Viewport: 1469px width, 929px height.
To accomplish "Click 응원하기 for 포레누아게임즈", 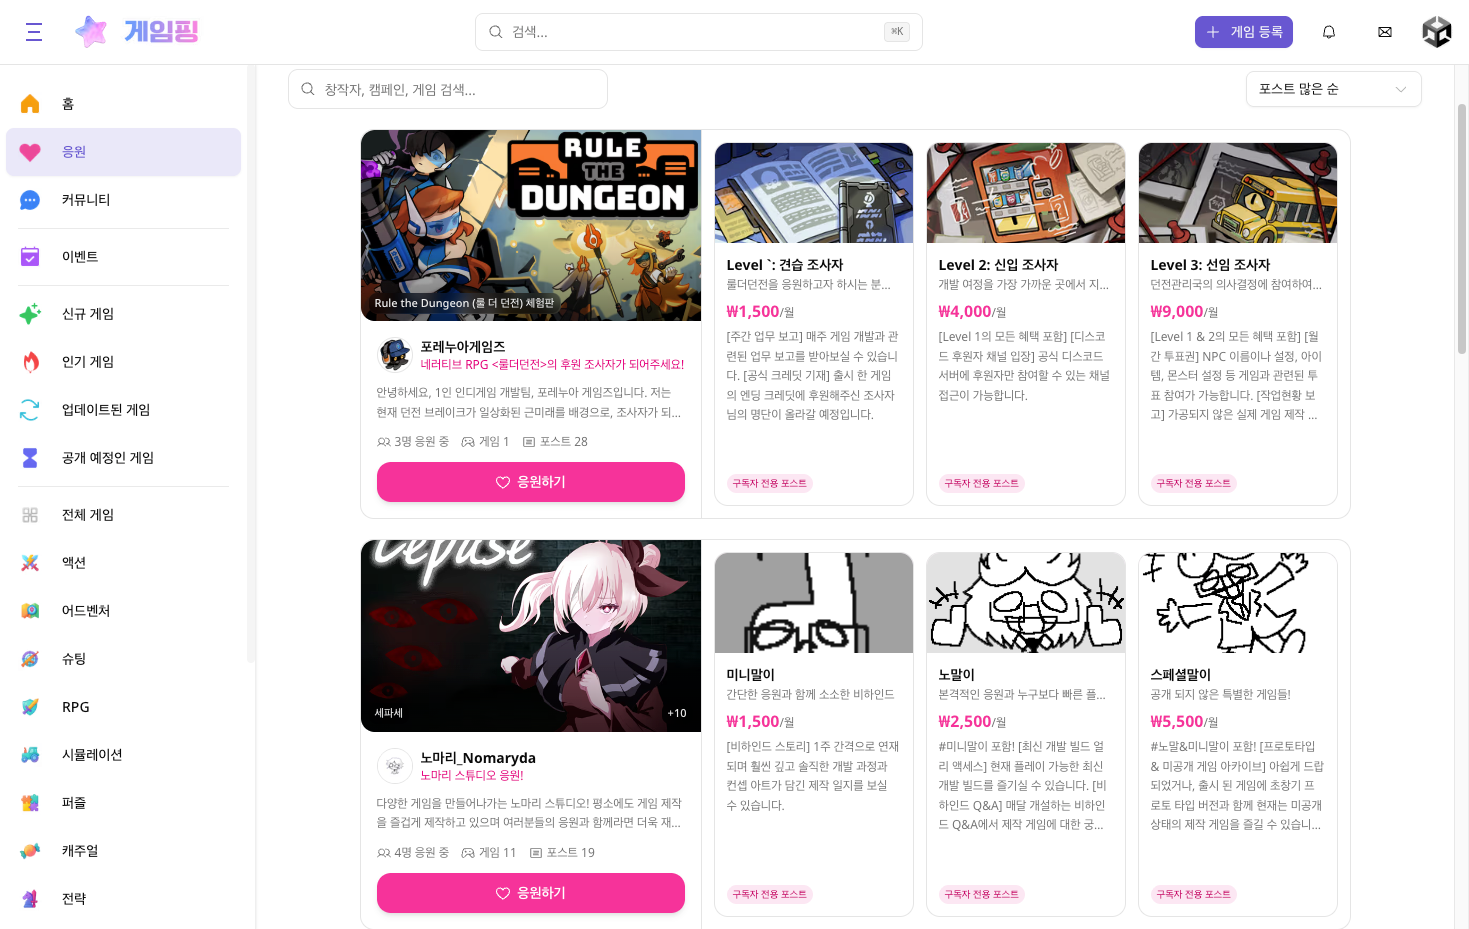I will coord(530,481).
